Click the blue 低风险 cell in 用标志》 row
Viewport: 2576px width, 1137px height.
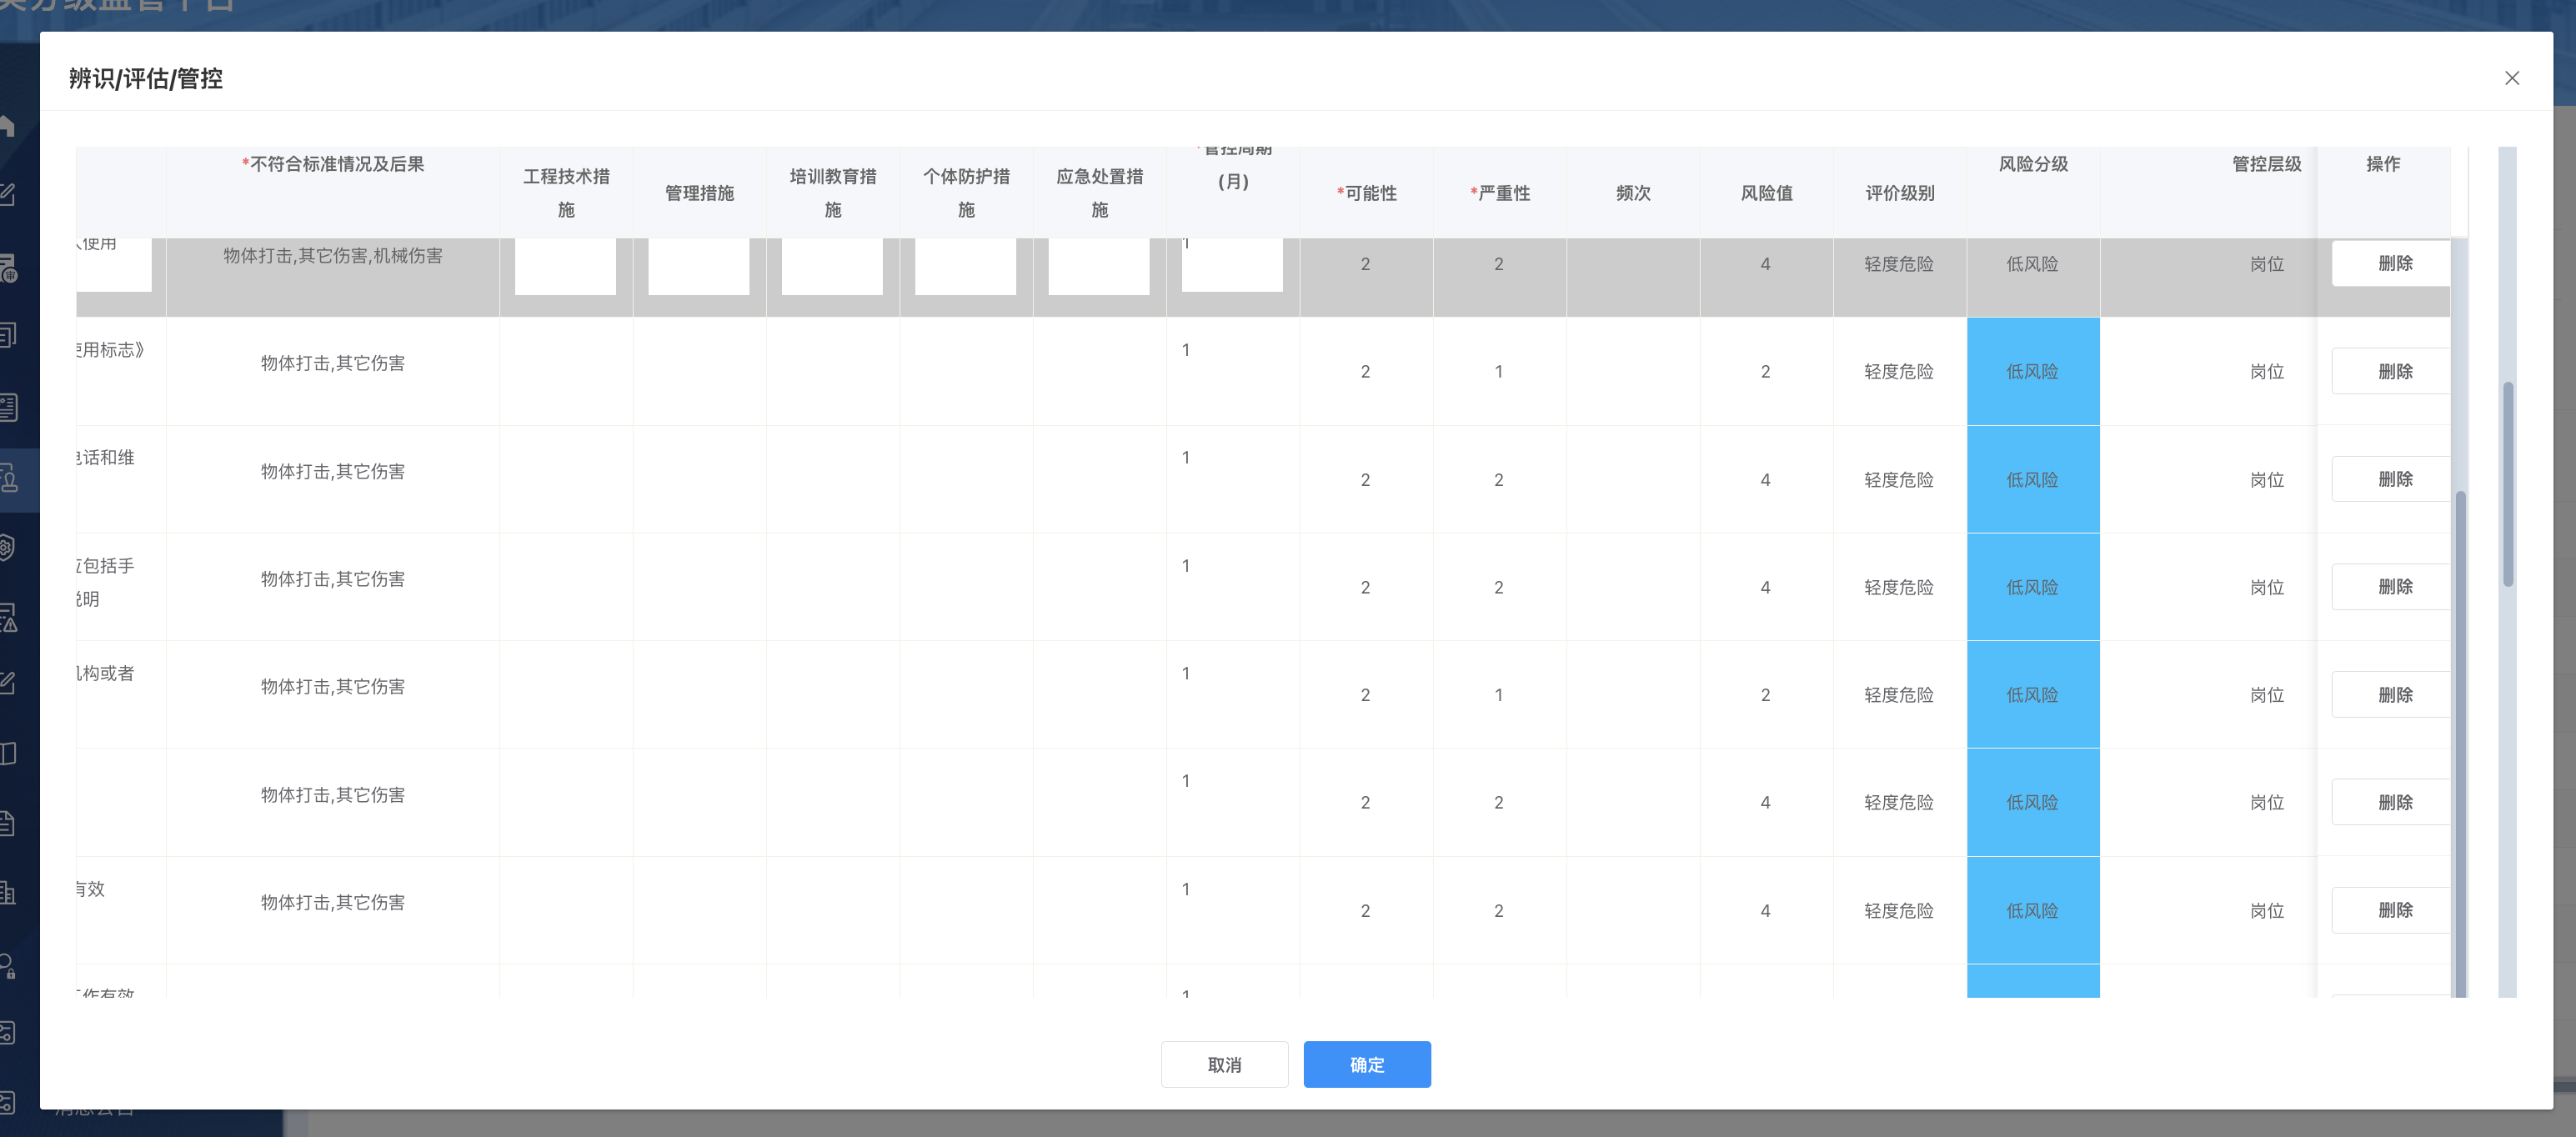coord(2032,371)
